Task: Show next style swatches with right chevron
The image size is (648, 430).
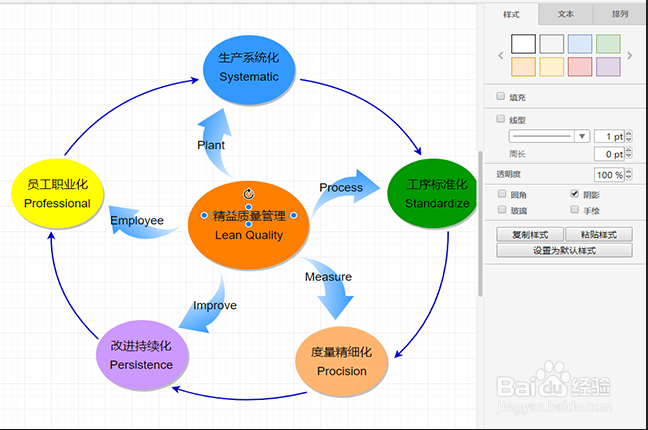Action: tap(630, 55)
